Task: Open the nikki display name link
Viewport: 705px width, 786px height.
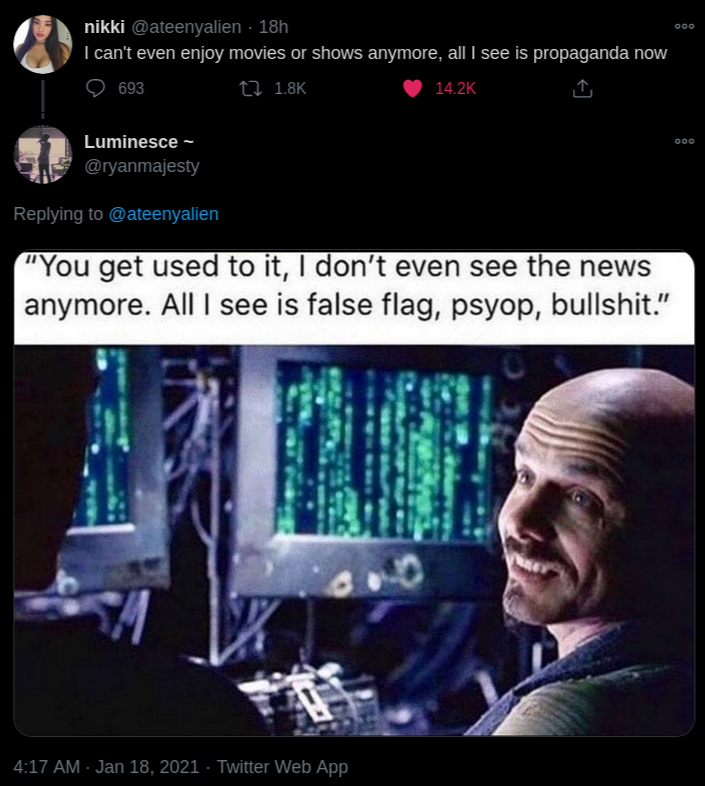Action: (104, 27)
